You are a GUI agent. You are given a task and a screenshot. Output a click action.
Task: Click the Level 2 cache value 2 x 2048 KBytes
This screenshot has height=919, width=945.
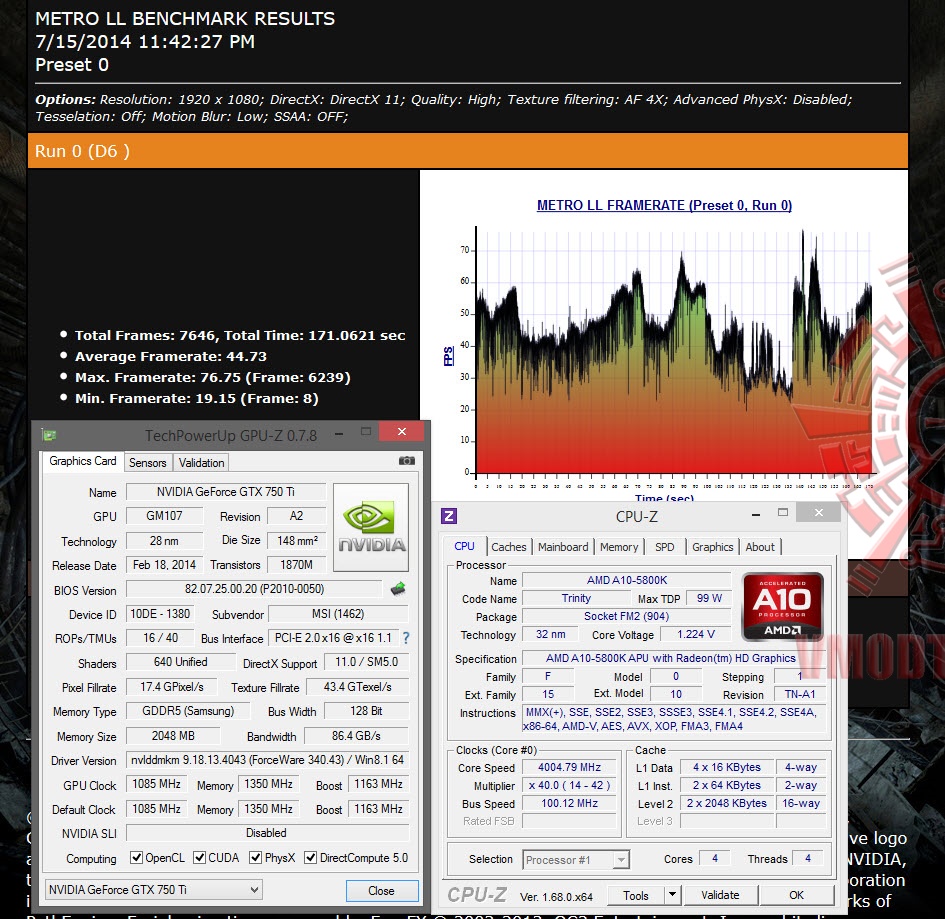tap(727, 803)
